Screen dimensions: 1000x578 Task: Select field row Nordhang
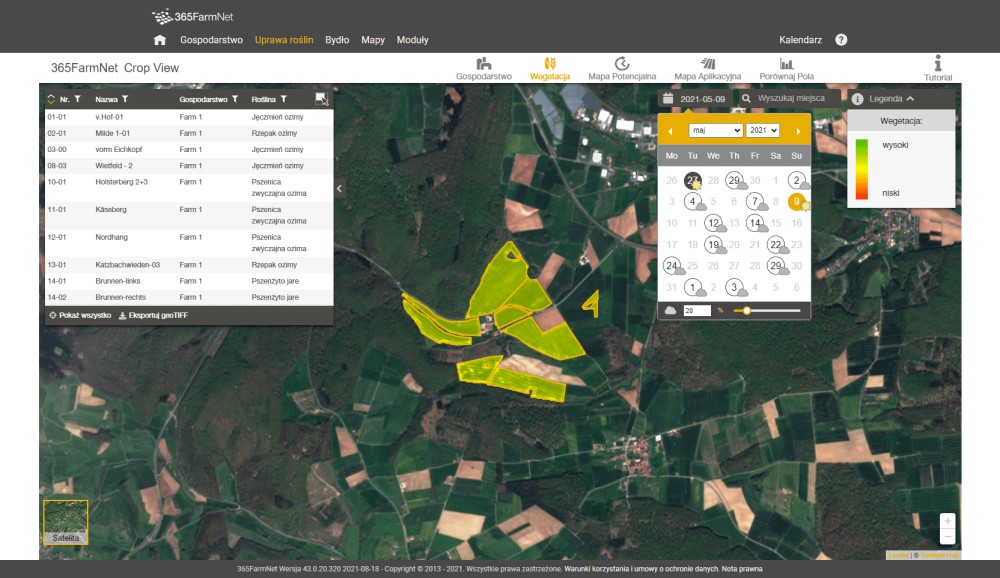tap(189, 242)
